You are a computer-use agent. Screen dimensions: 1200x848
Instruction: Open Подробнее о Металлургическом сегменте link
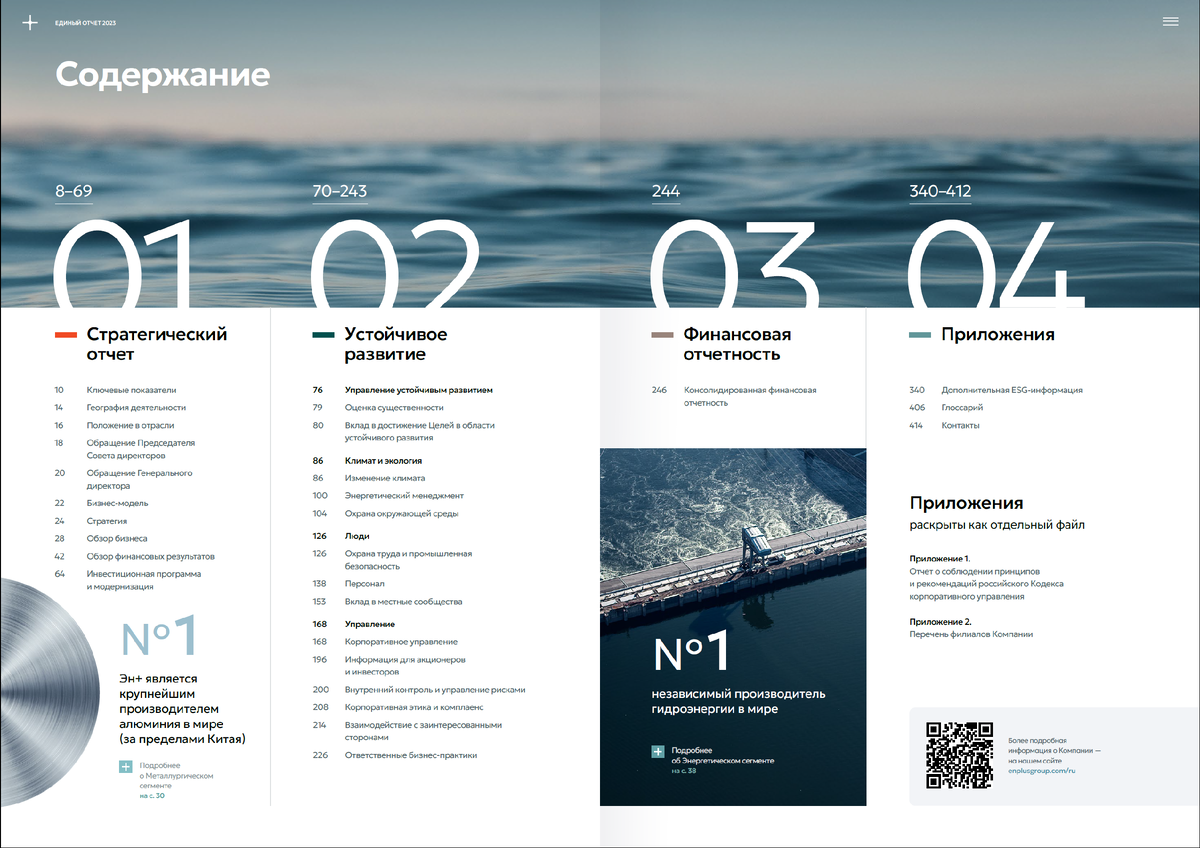pos(176,781)
